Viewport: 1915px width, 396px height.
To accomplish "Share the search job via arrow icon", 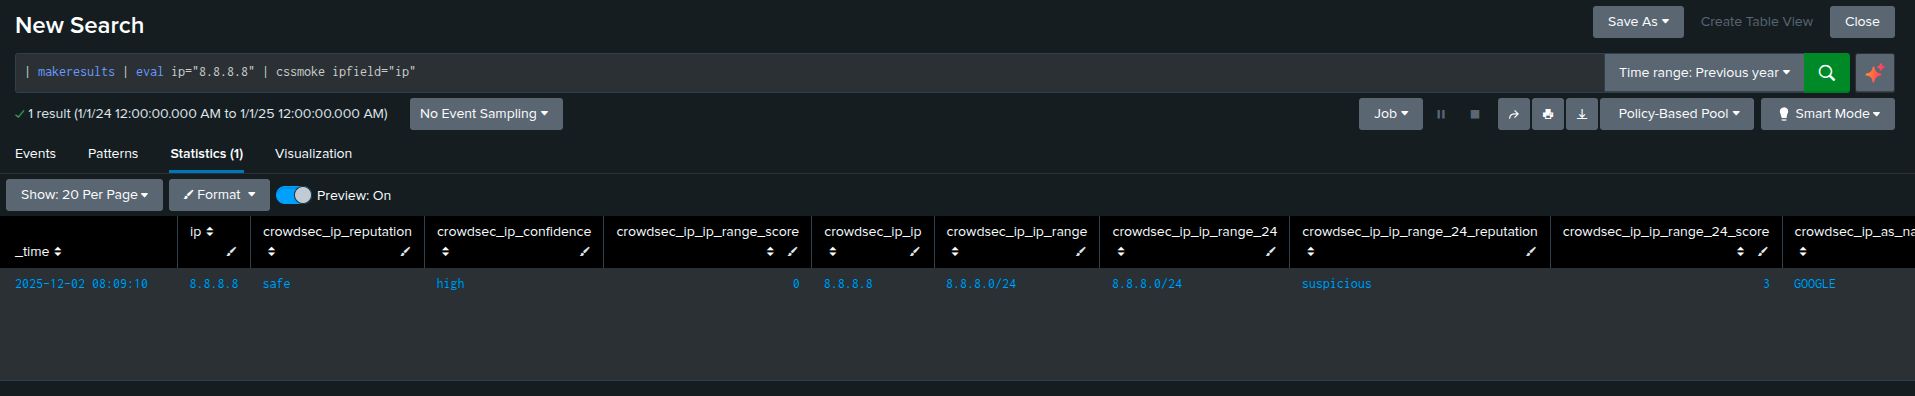I will coord(1513,114).
